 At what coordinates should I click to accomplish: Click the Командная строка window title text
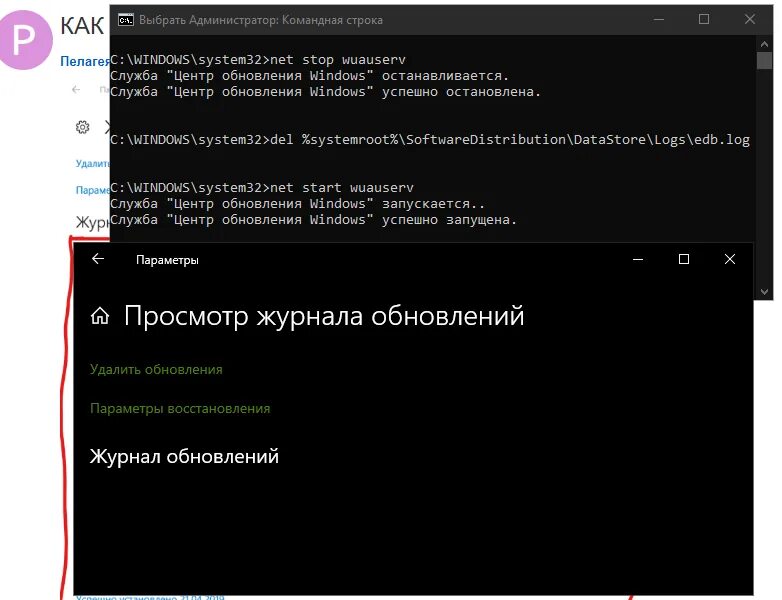[261, 20]
